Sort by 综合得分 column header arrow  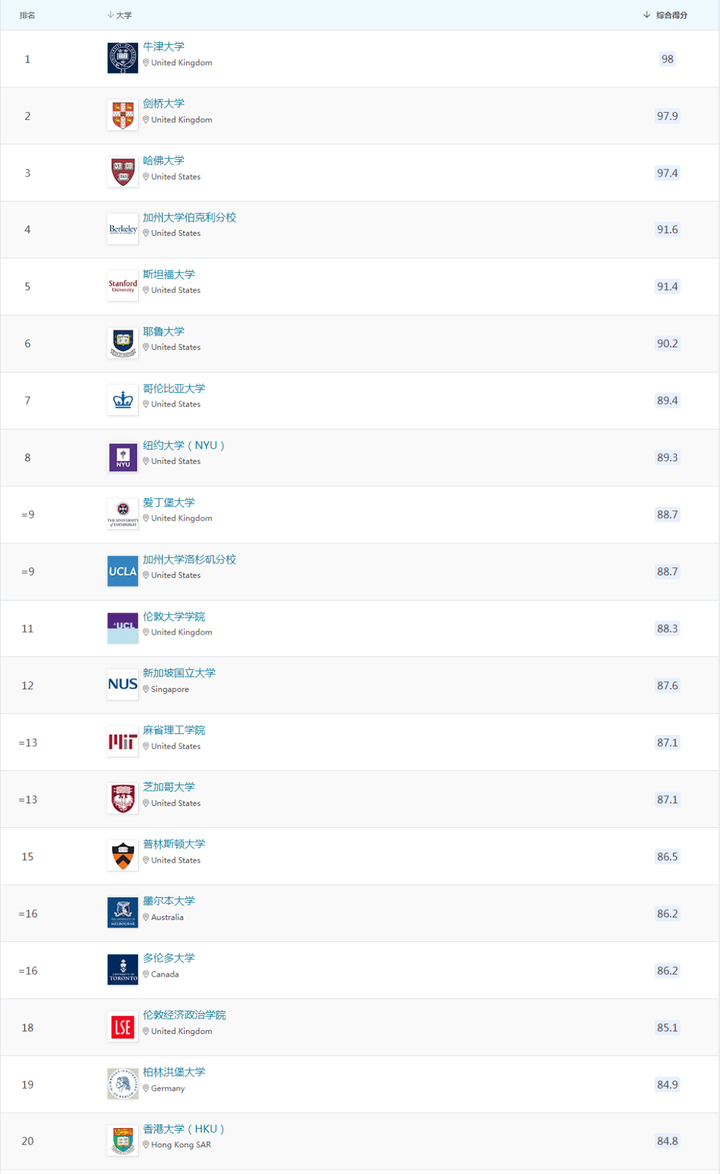click(647, 15)
